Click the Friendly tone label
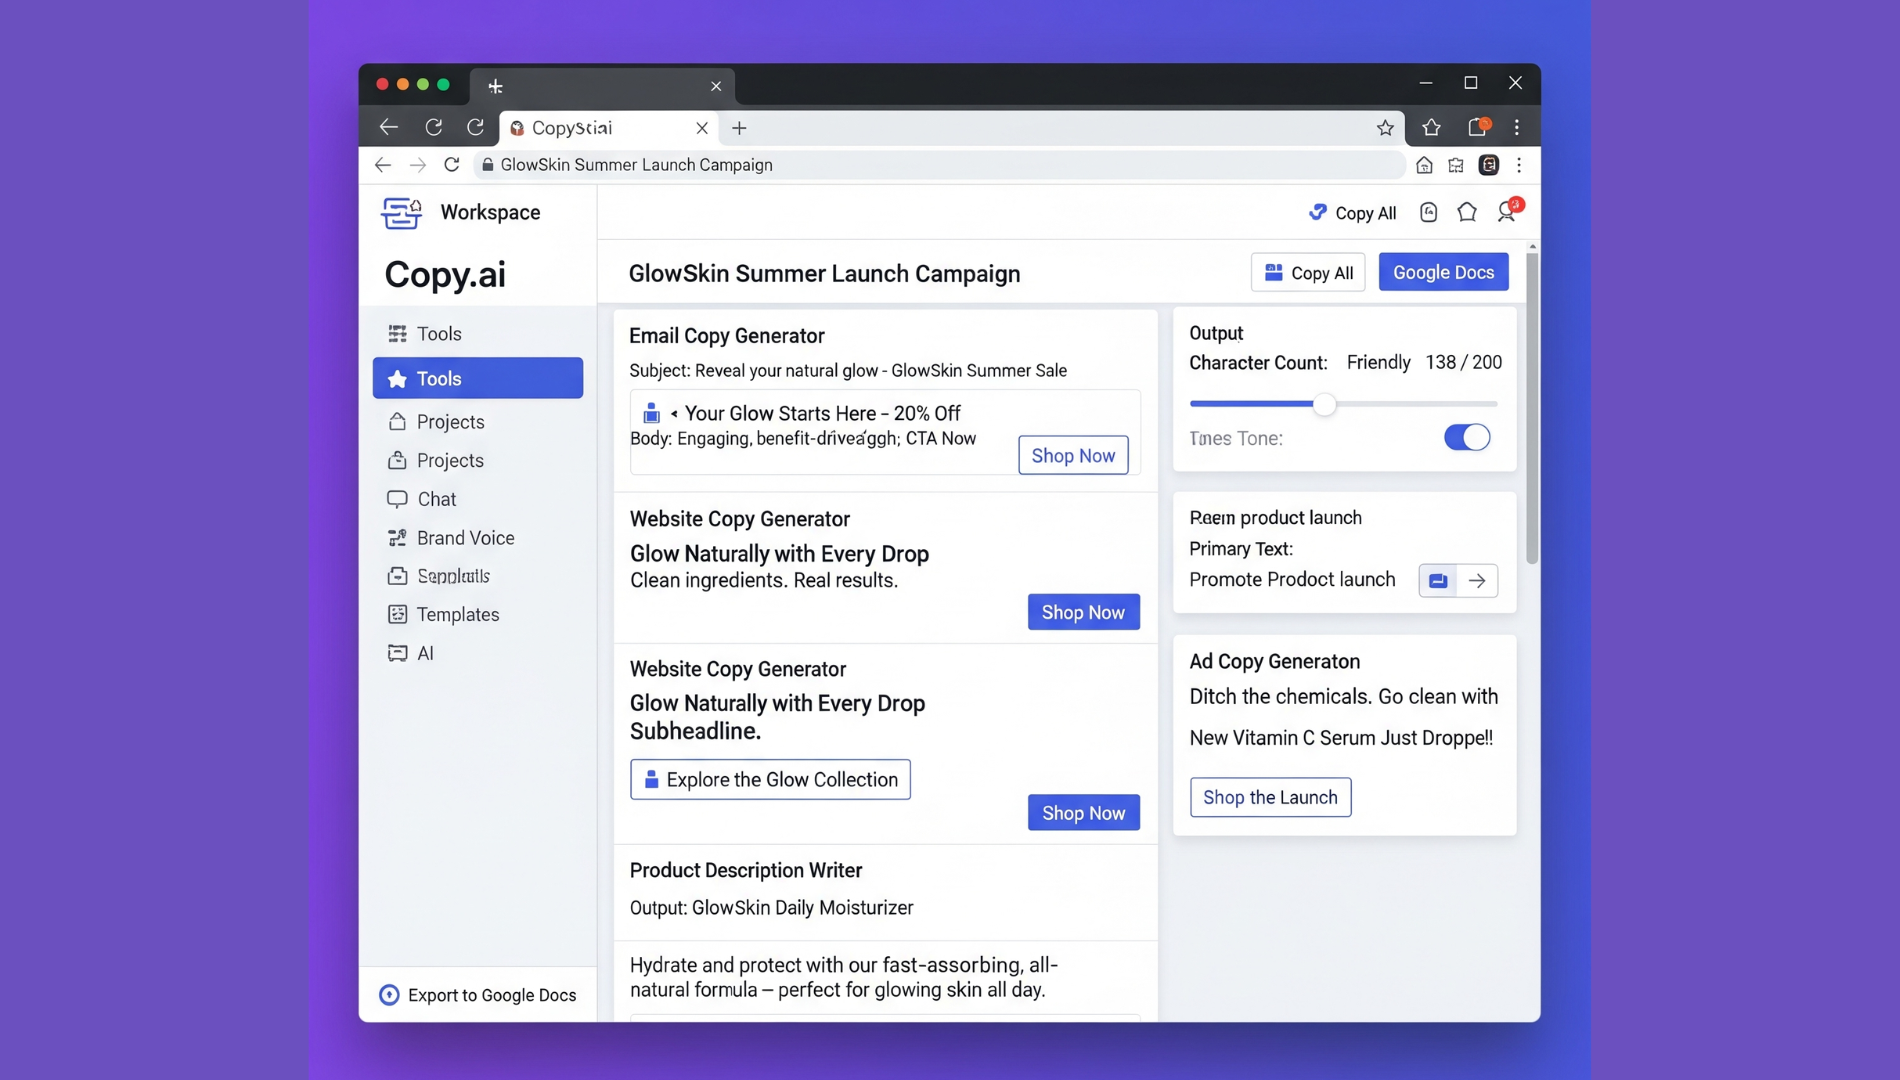1900x1080 pixels. click(1378, 362)
